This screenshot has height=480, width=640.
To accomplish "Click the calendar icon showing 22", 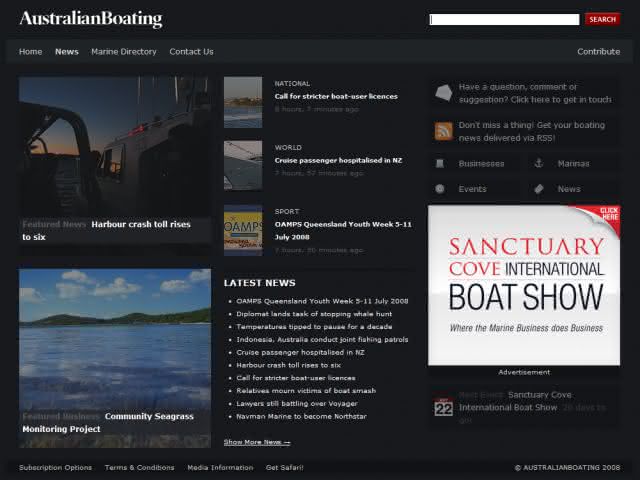I will point(444,407).
